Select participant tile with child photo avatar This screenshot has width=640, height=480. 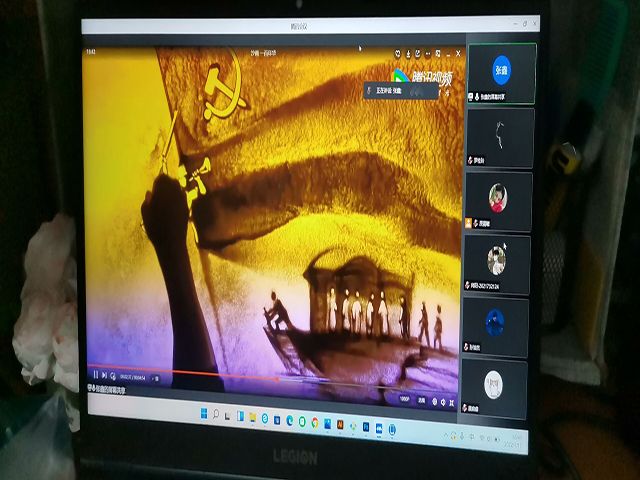(x=498, y=201)
